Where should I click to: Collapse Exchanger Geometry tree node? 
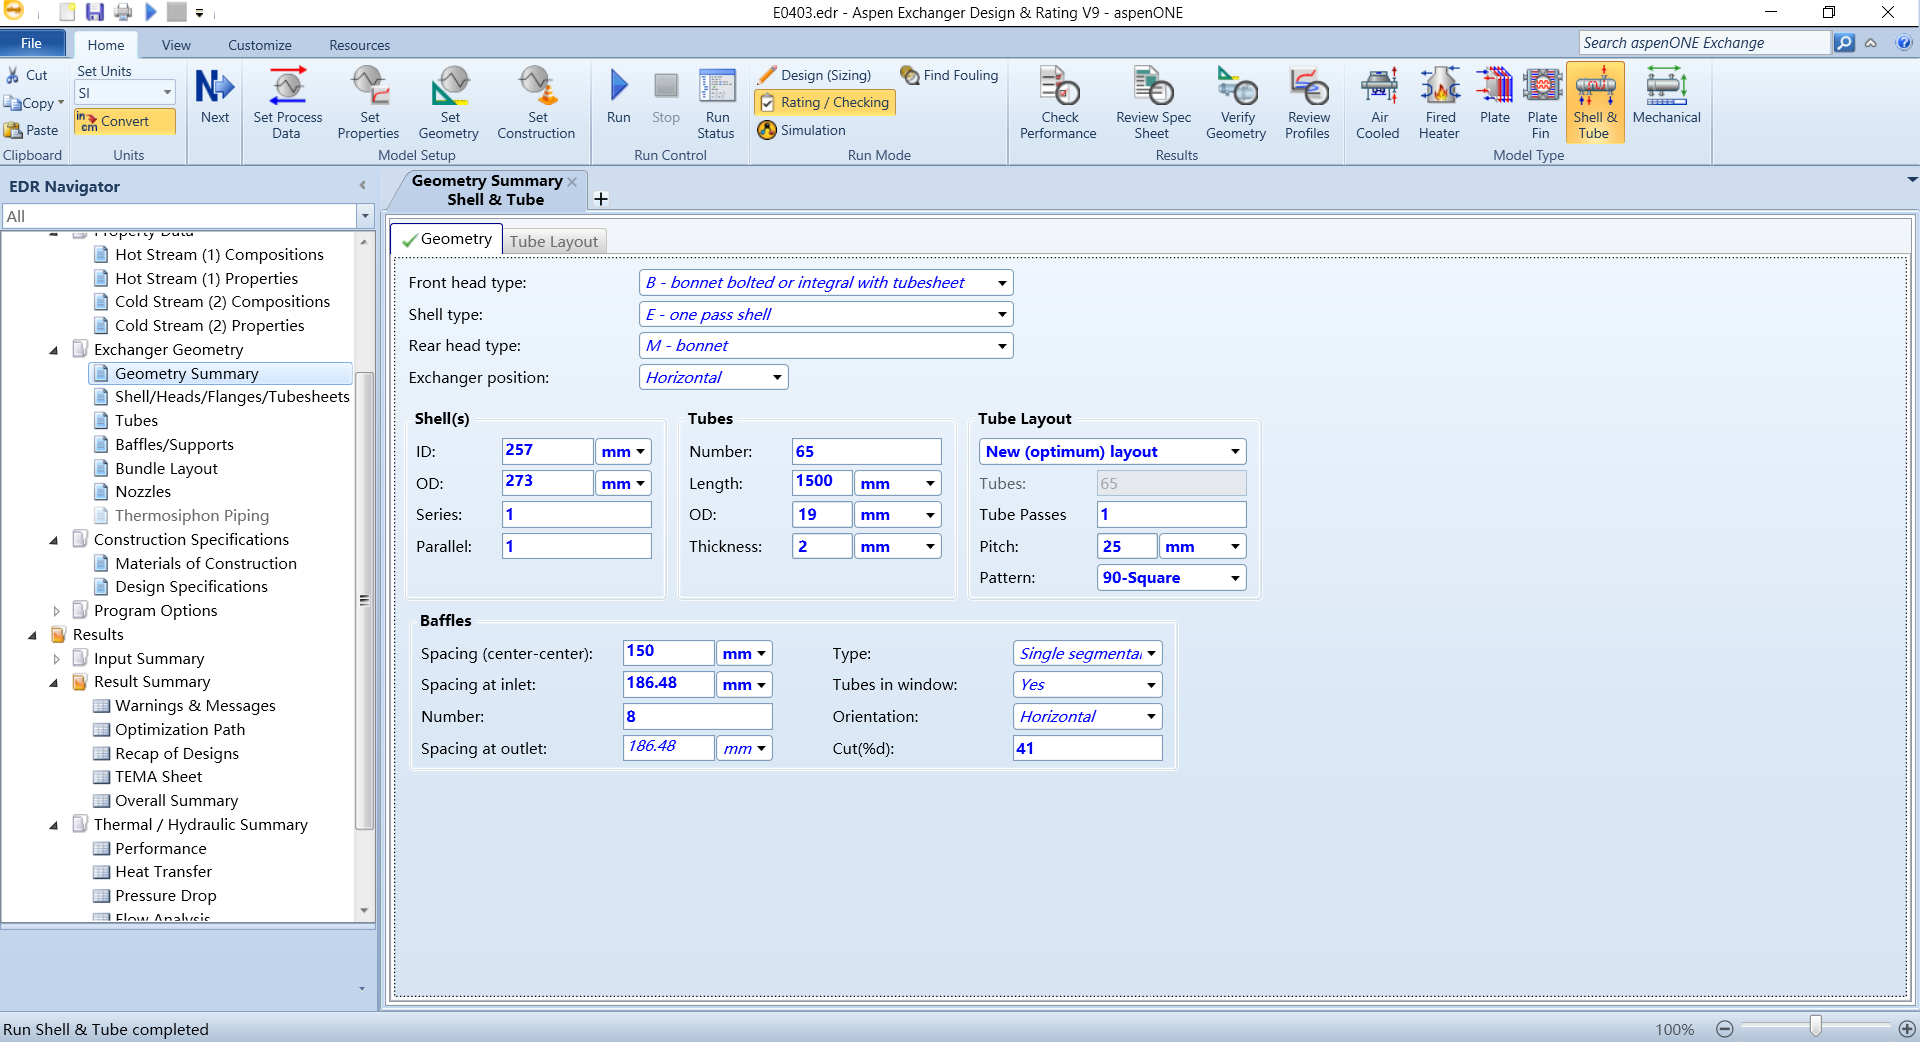click(x=54, y=350)
